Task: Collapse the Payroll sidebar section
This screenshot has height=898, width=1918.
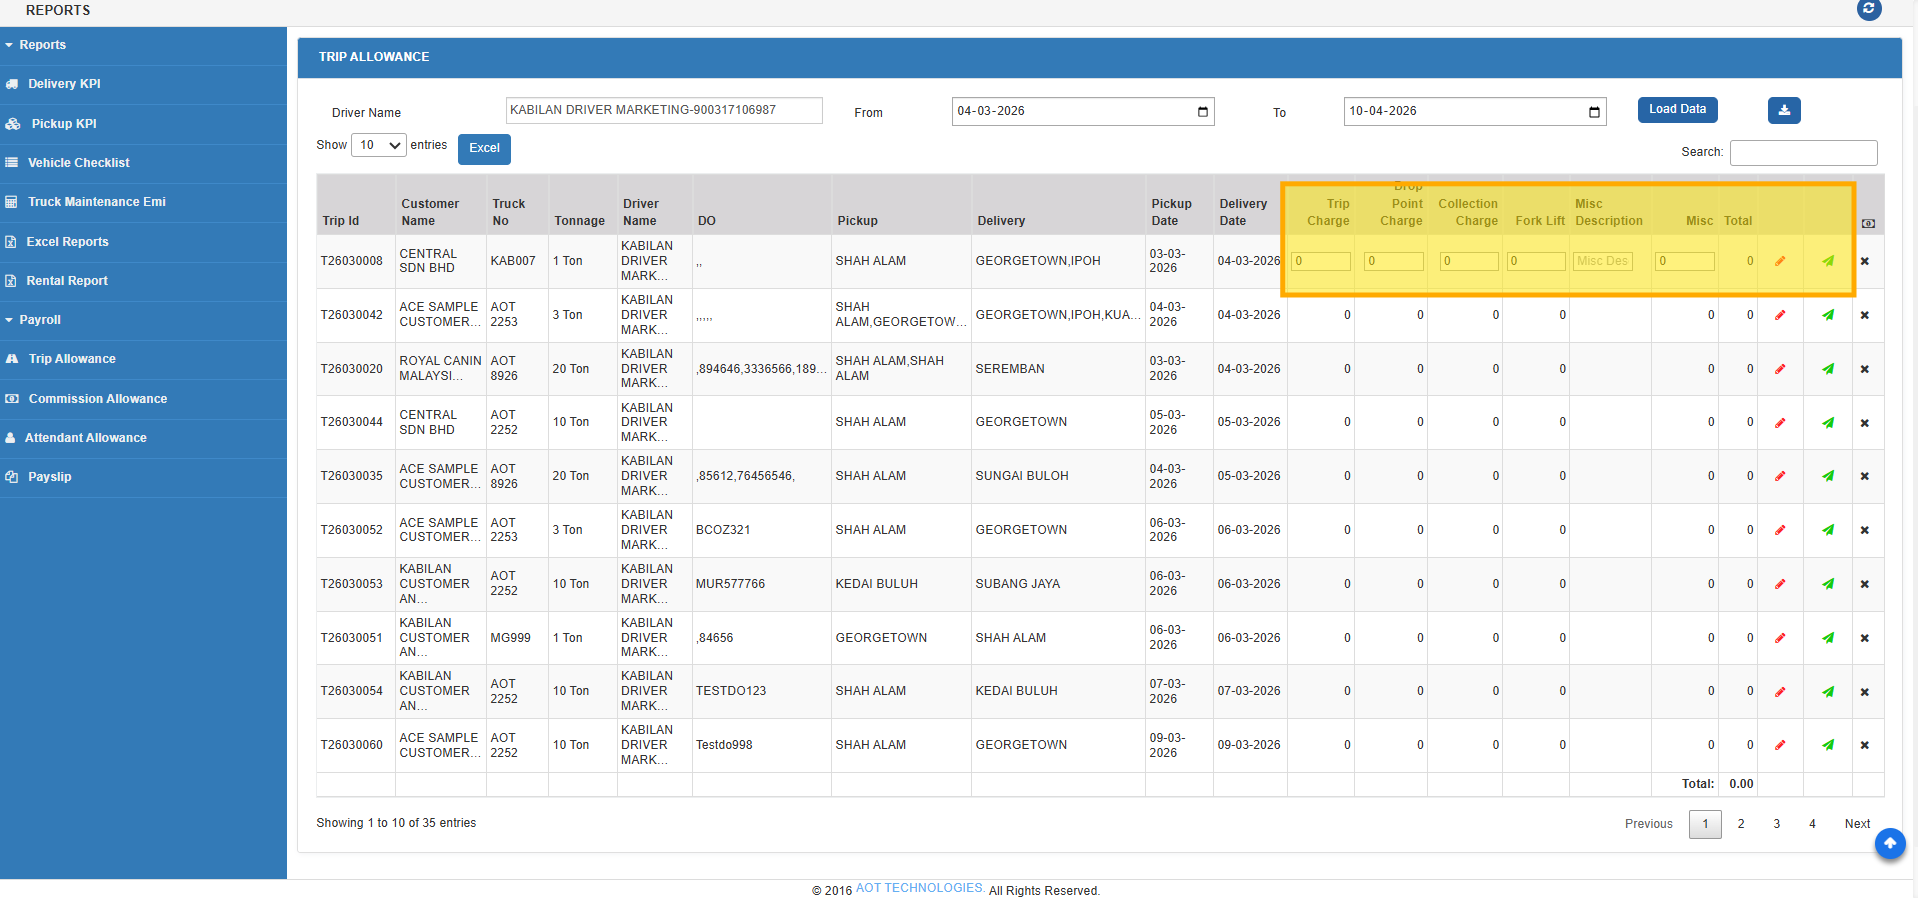Action: (x=143, y=320)
